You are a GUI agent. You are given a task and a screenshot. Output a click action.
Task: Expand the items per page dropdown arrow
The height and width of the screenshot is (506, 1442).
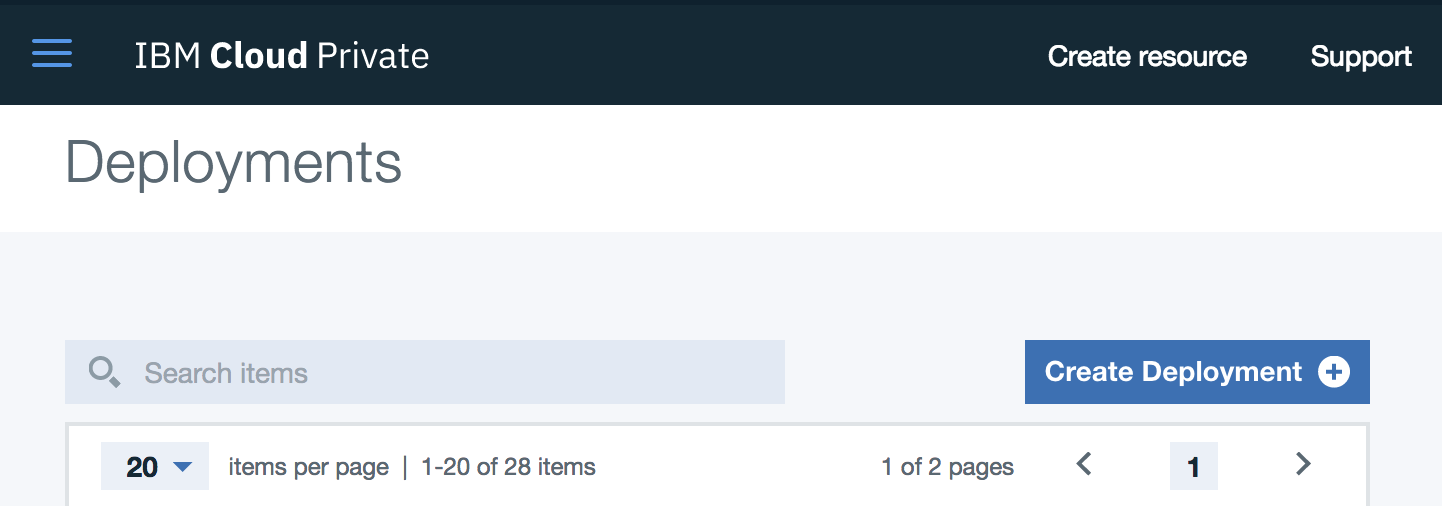pyautogui.click(x=182, y=467)
